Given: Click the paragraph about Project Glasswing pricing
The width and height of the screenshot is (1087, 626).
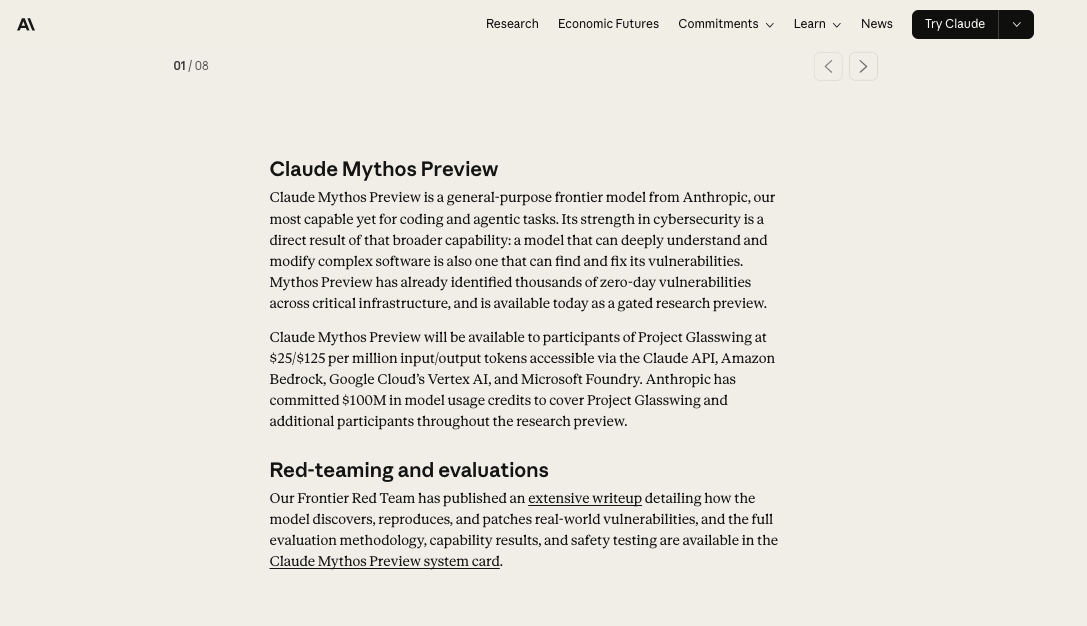Looking at the screenshot, I should click(x=522, y=379).
